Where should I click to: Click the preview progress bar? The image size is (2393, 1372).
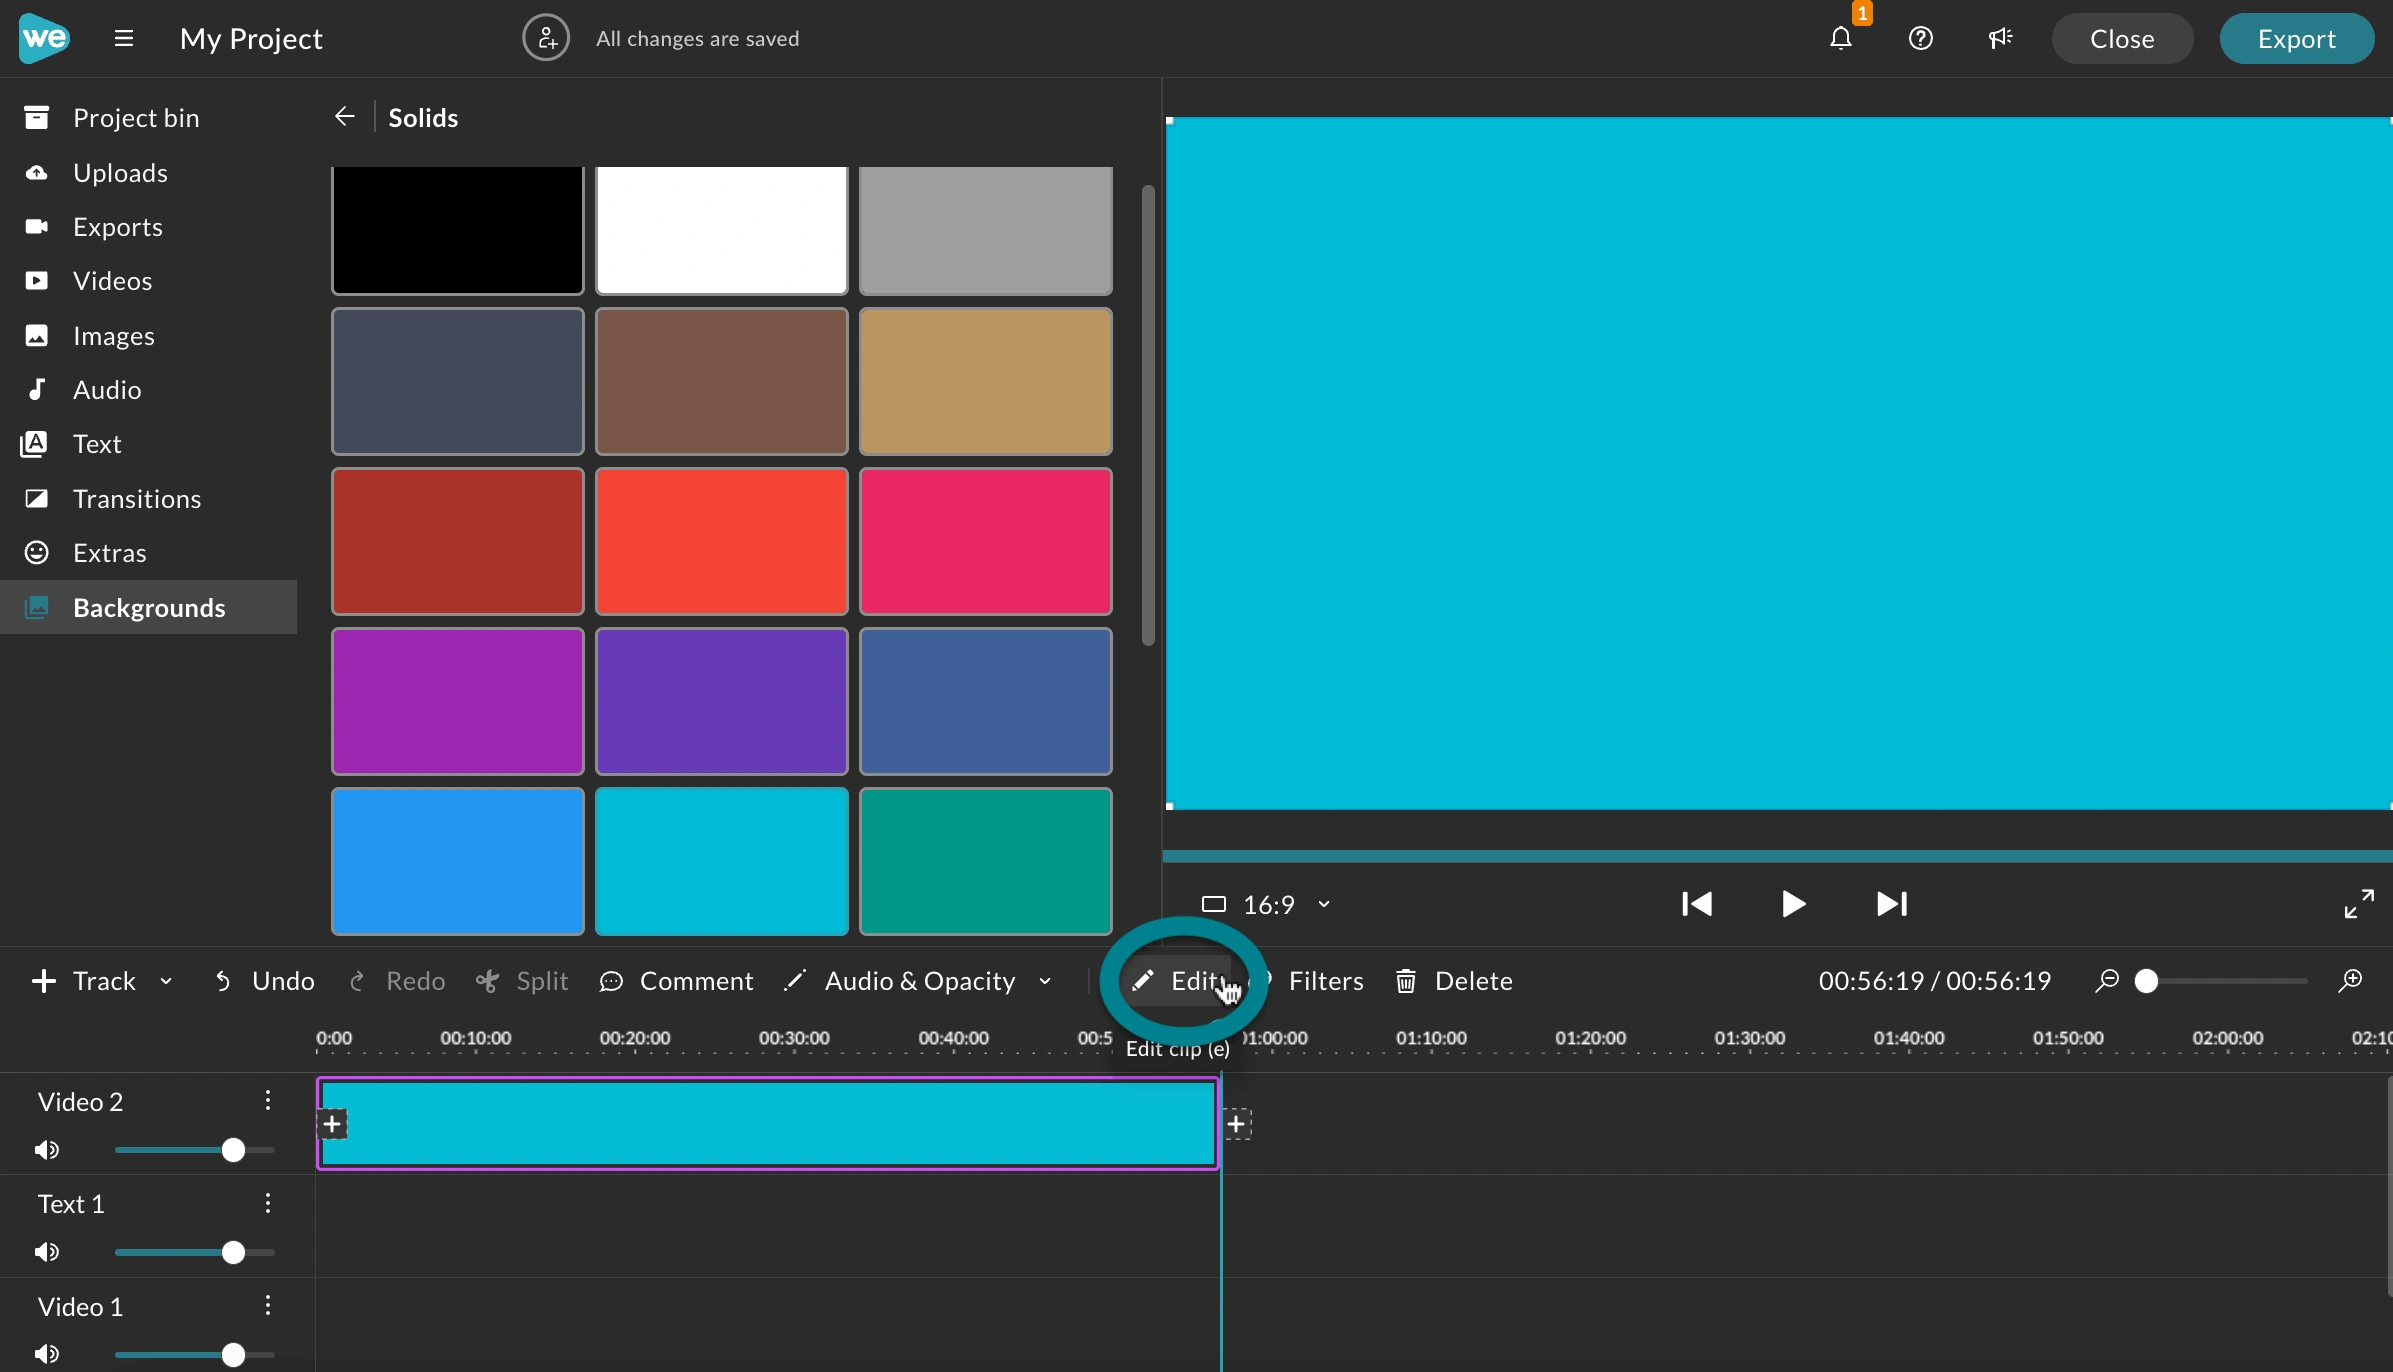click(1777, 856)
